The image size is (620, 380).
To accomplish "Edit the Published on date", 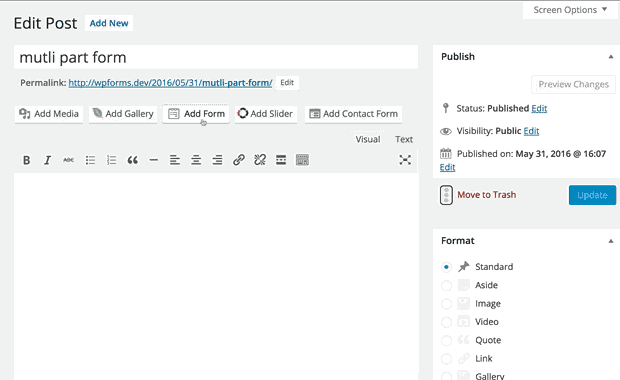I will point(447,168).
